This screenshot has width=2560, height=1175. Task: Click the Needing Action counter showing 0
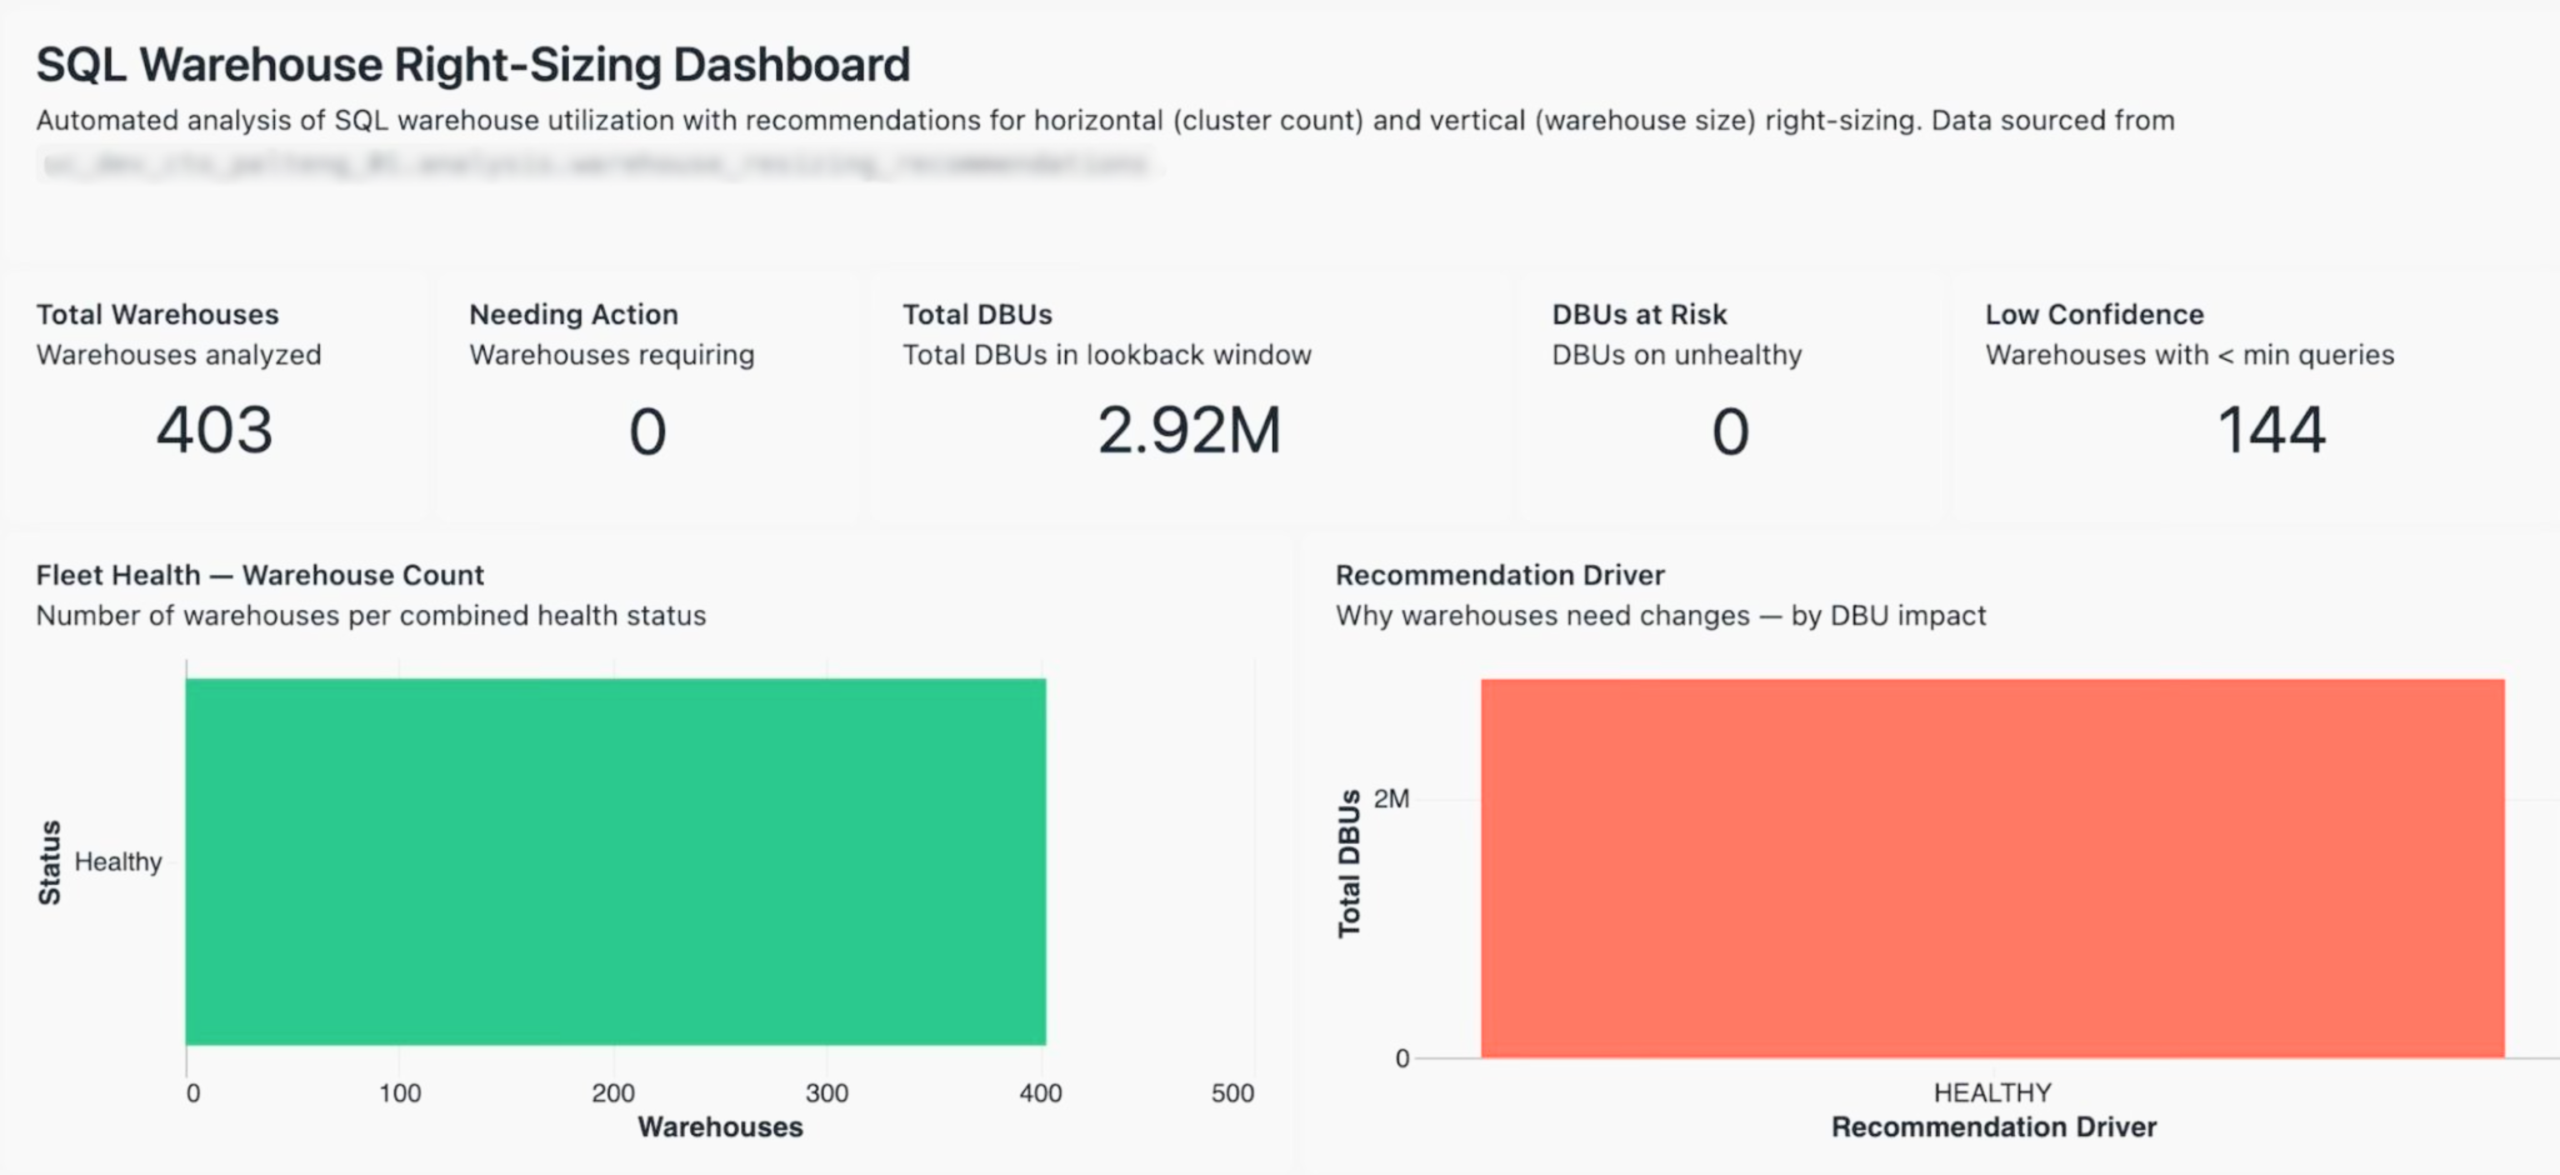646,432
